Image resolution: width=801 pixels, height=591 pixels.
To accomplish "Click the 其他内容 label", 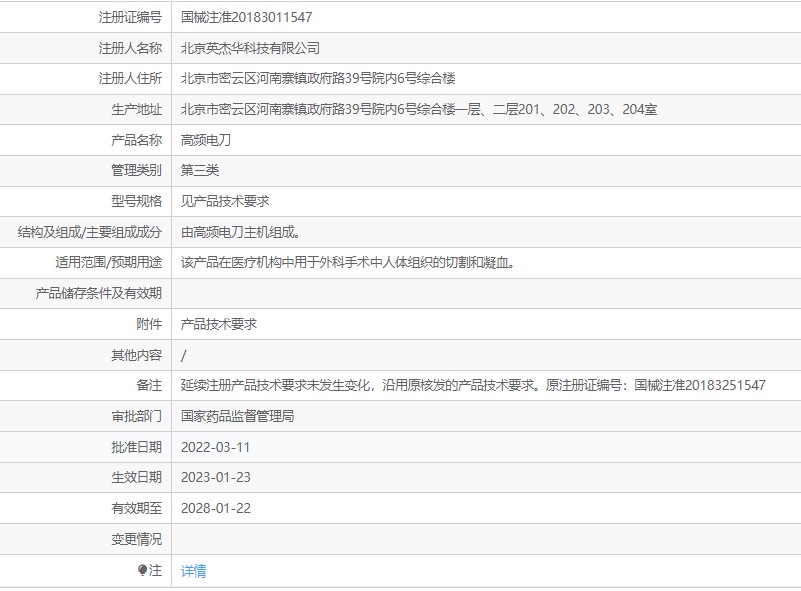I will point(136,355).
